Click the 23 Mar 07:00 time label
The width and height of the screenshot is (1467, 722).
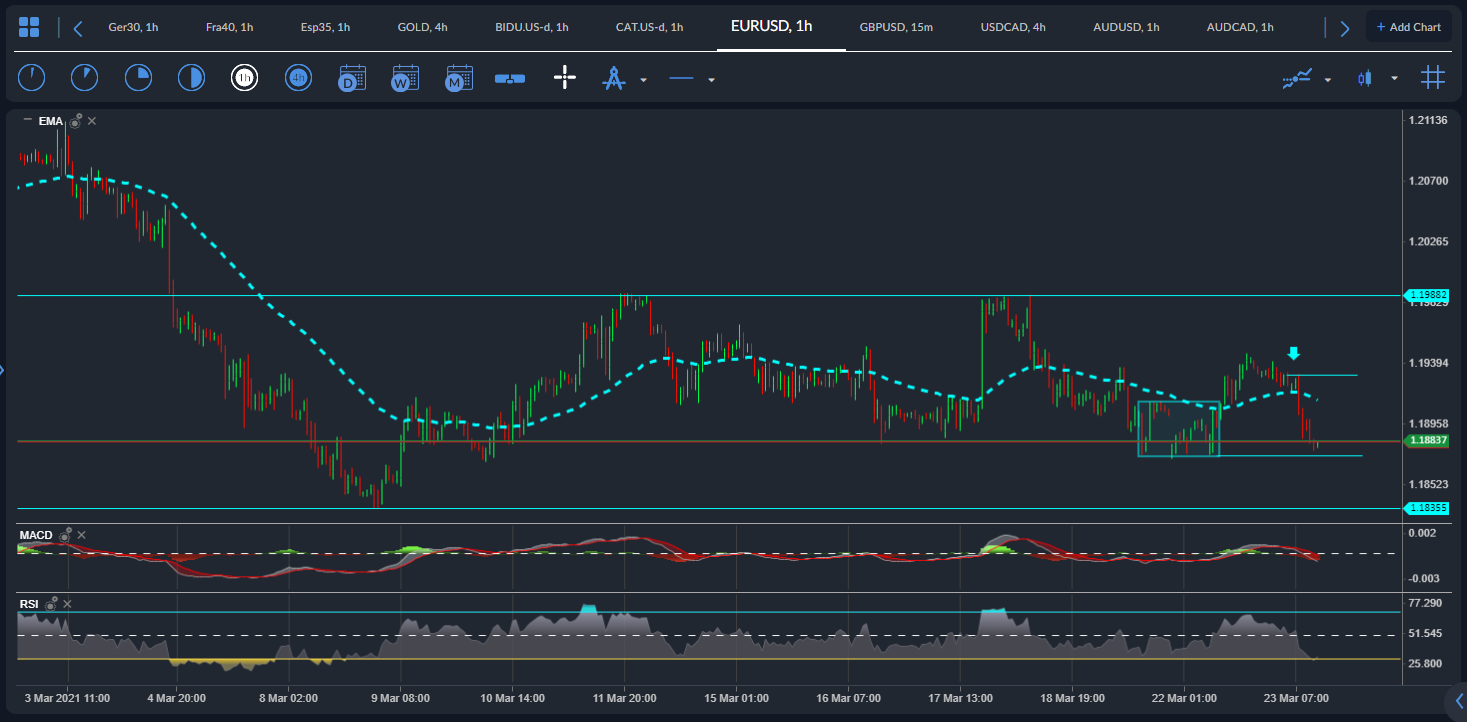1295,697
